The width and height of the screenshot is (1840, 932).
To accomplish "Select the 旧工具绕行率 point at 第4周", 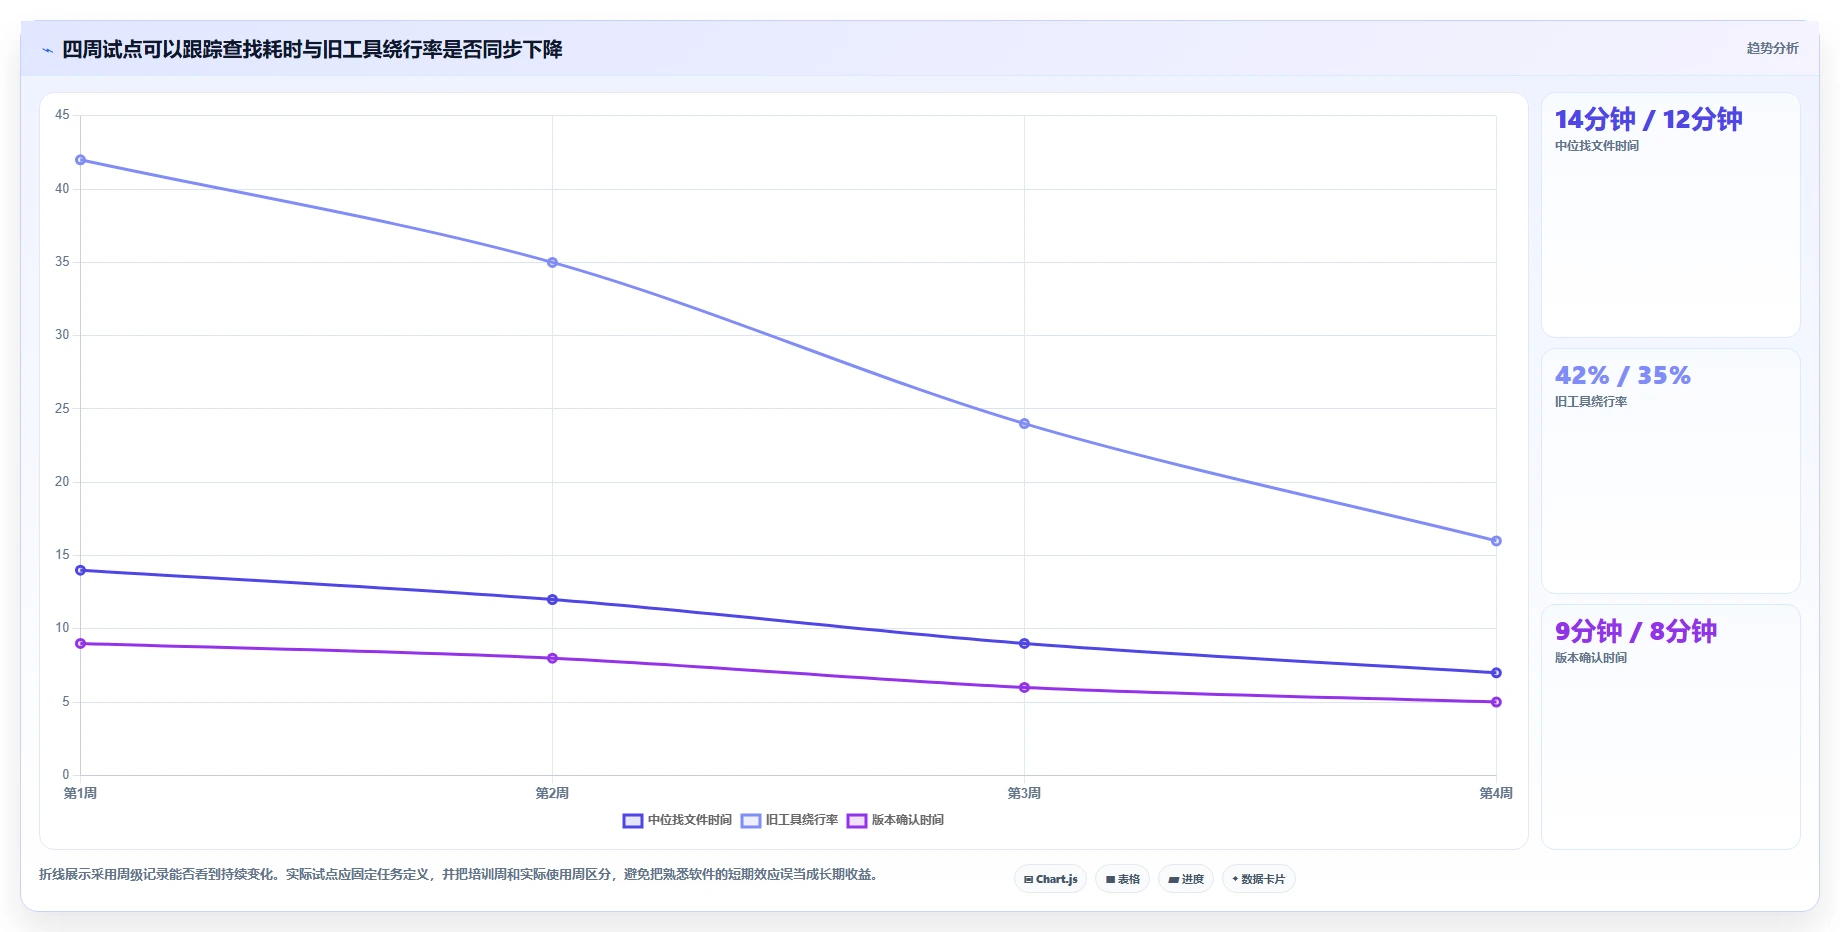I will [x=1496, y=541].
